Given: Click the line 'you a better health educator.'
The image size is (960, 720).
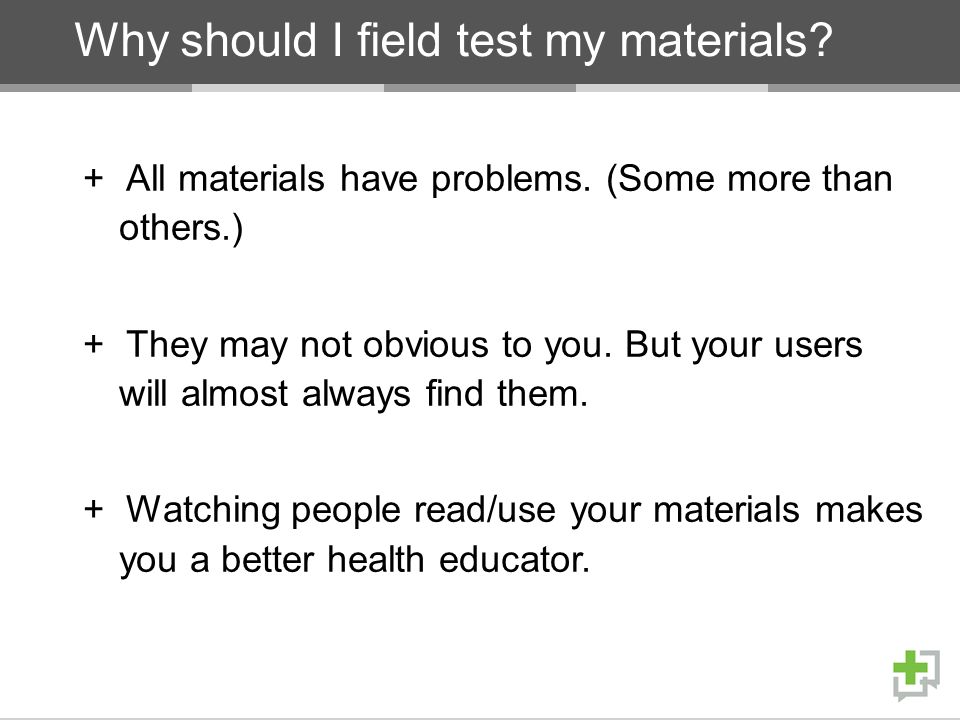Looking at the screenshot, I should coord(354,560).
